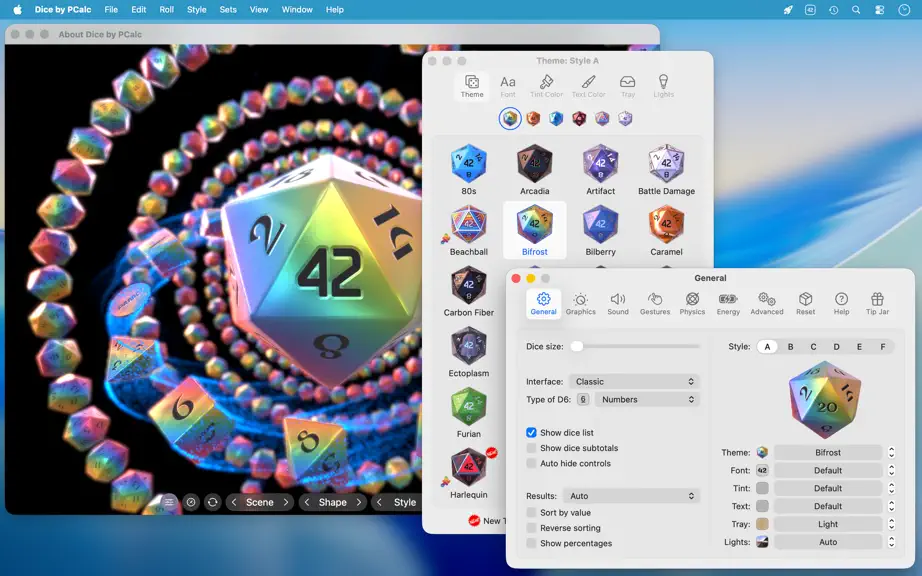The image size is (922, 576).
Task: Select the 80s dice theme
Action: click(469, 170)
